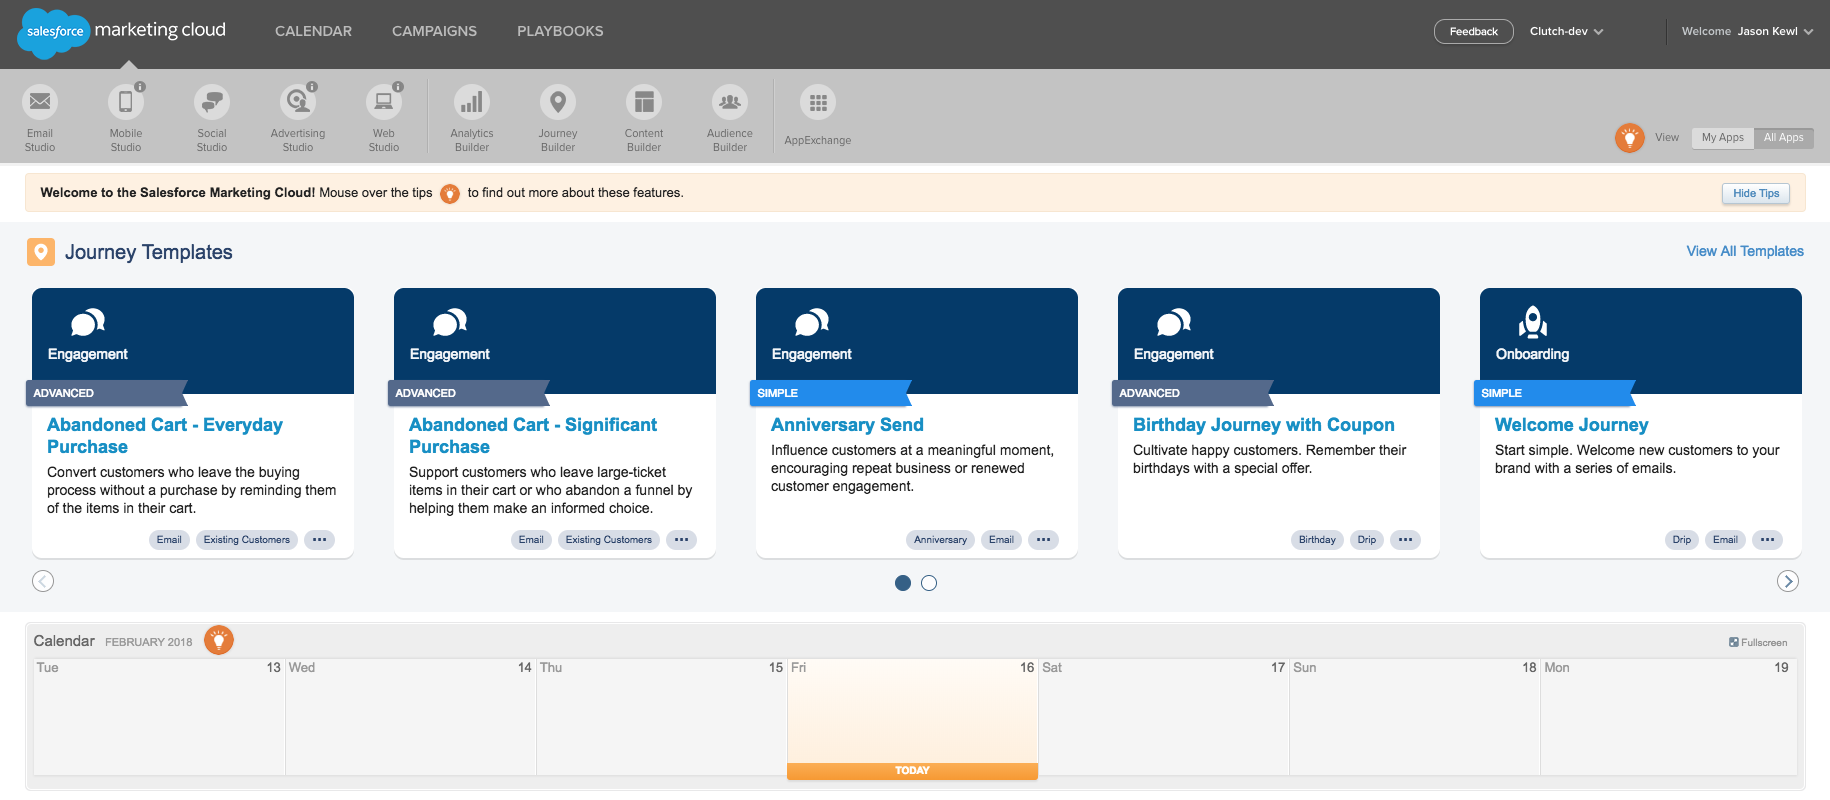Open the Jason Kewl user menu

pyautogui.click(x=1775, y=32)
